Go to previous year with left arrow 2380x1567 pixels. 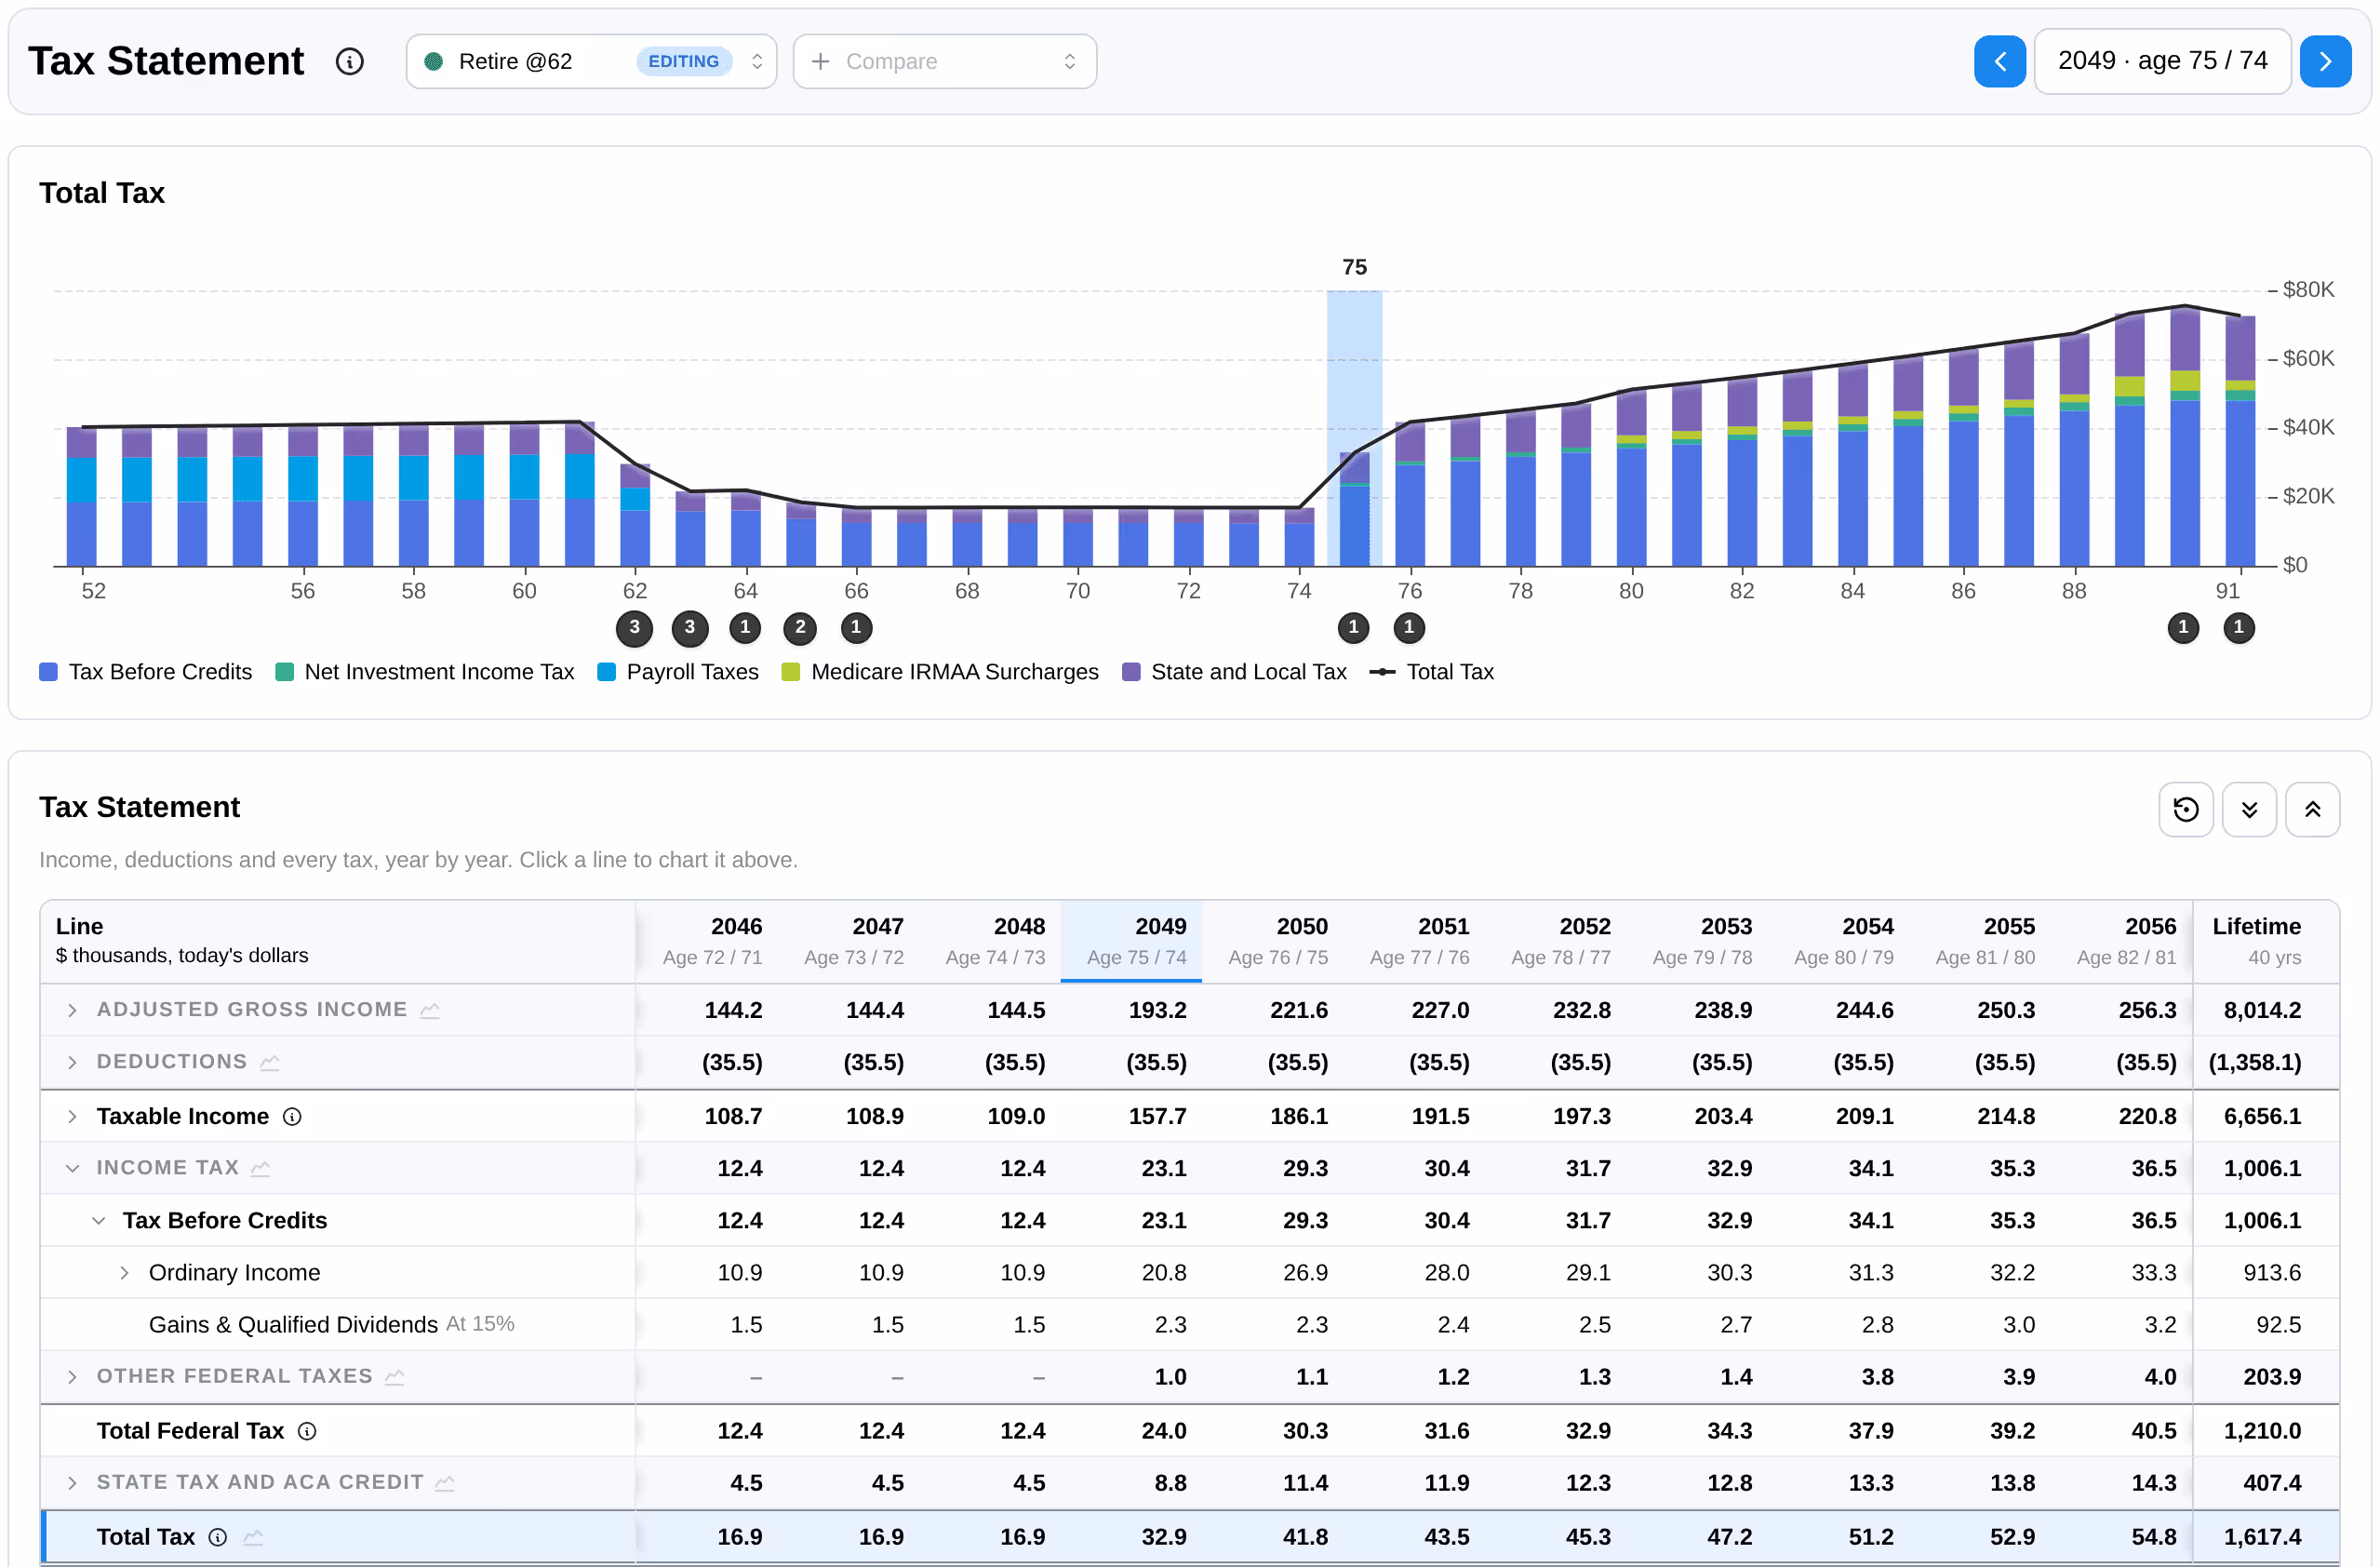pos(1999,62)
